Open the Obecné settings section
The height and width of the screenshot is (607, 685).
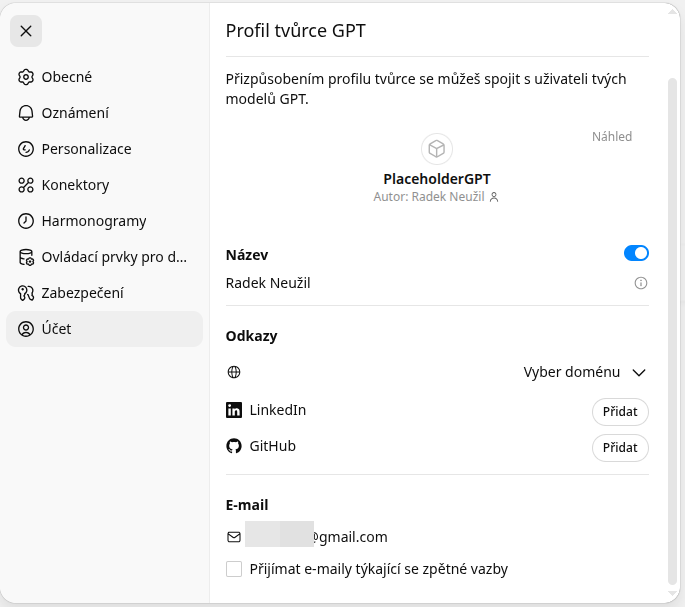(x=67, y=77)
